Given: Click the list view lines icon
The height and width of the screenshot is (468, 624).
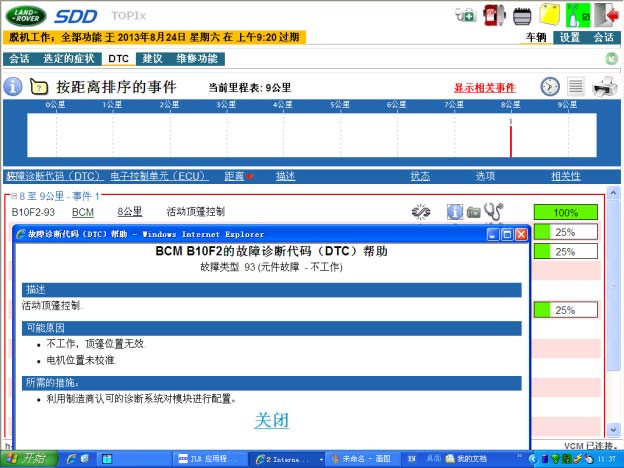Looking at the screenshot, I should [576, 86].
